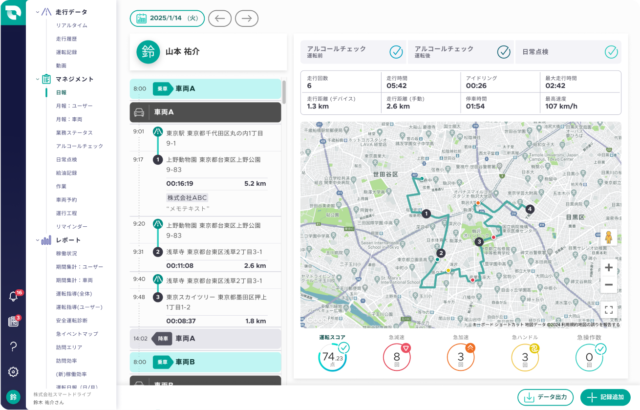Click the 鈴 user avatar in left bar
Viewport: 640px width, 410px height.
(x=13, y=397)
